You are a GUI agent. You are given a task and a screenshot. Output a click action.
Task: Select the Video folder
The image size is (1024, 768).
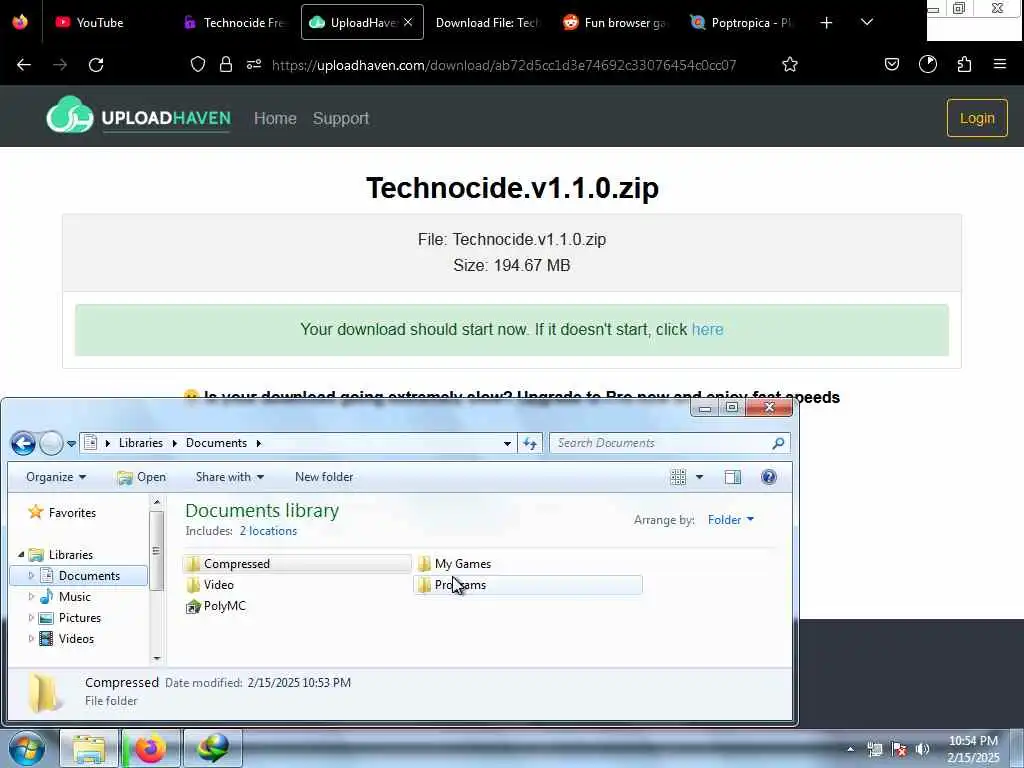click(x=218, y=584)
